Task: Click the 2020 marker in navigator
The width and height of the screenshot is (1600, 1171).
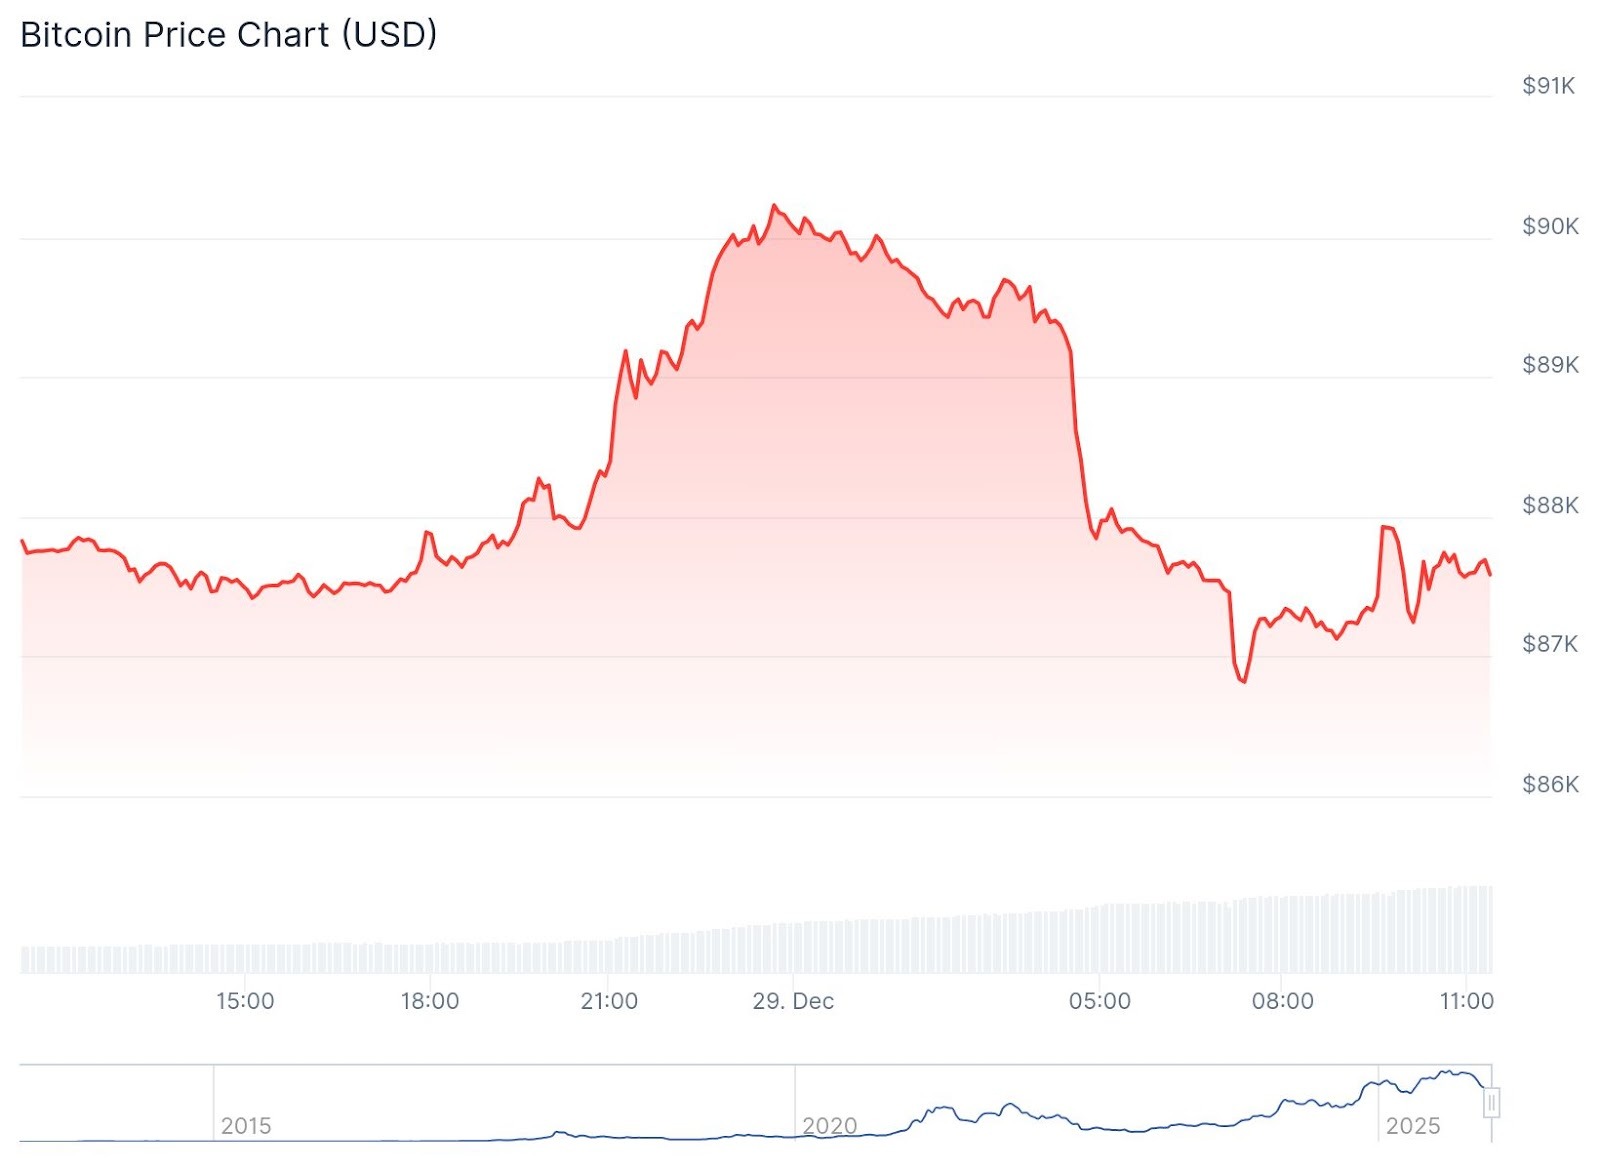Action: click(829, 1126)
